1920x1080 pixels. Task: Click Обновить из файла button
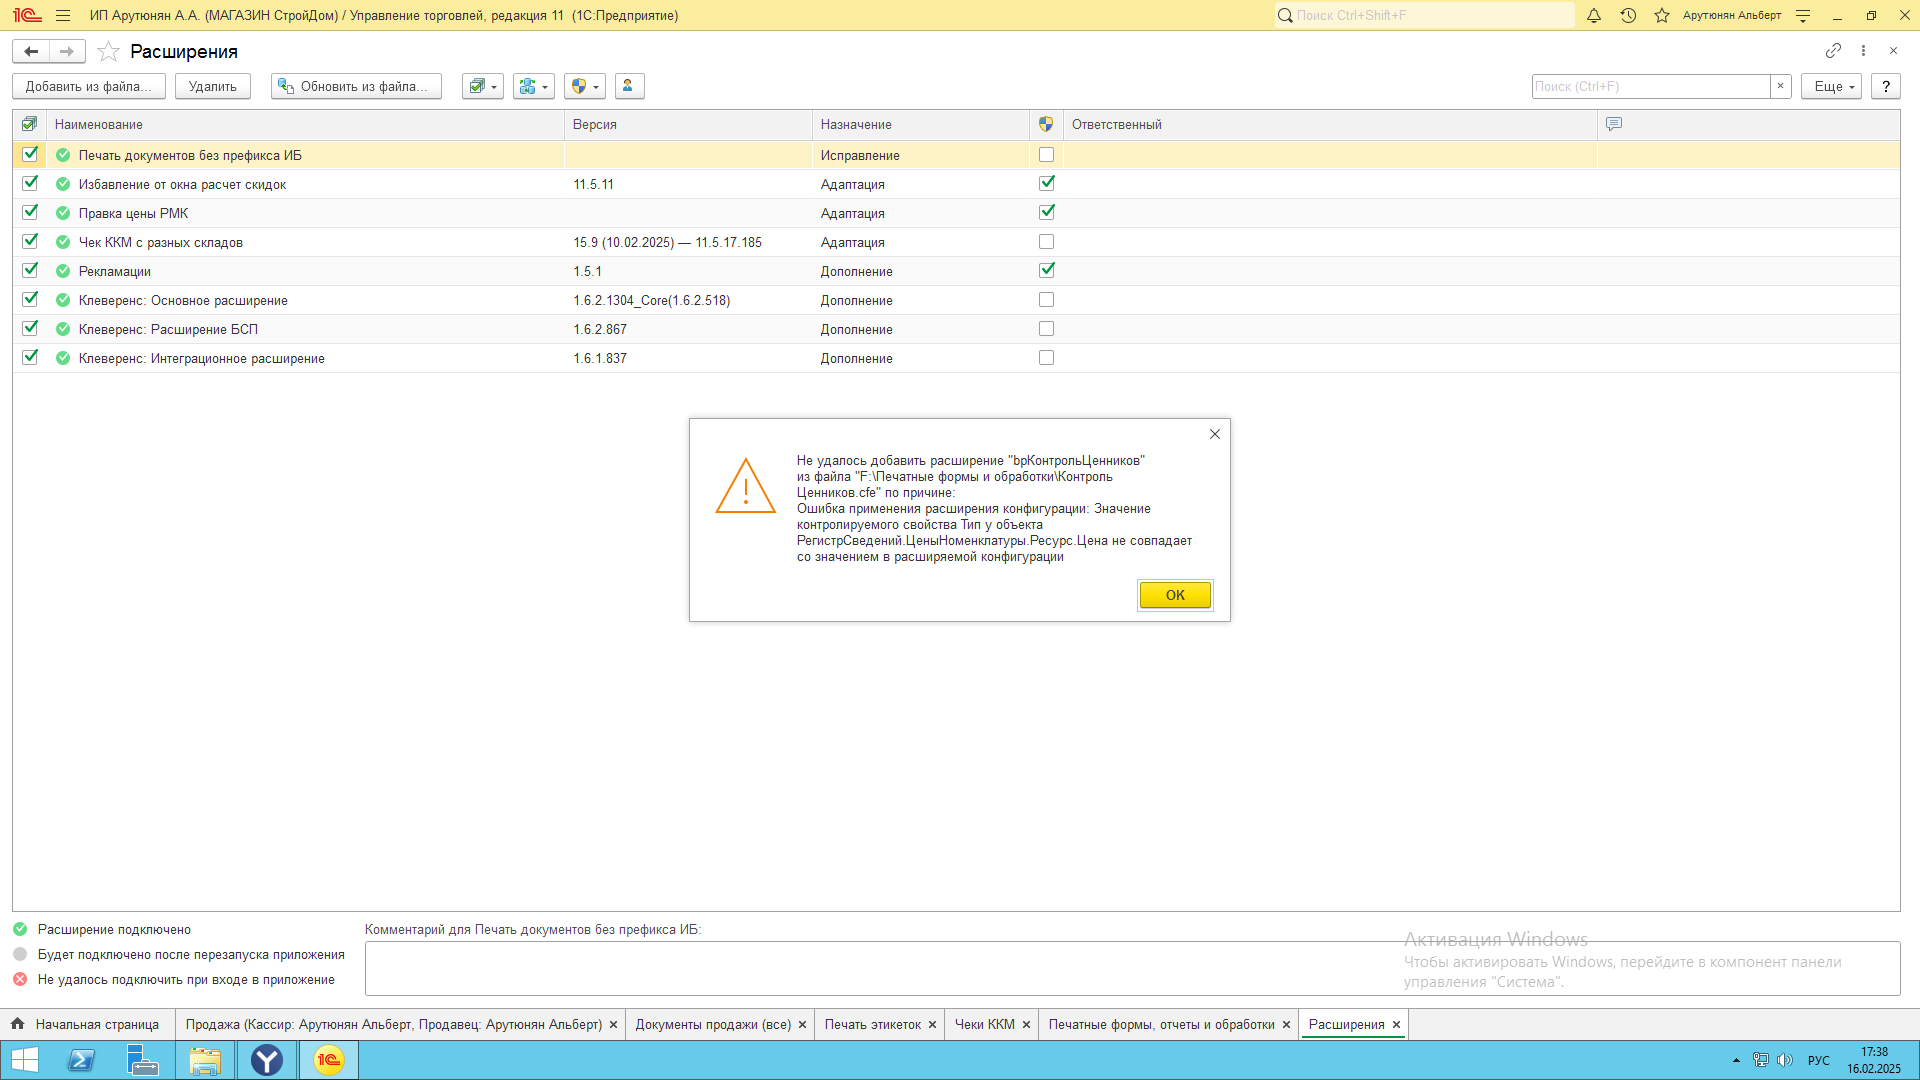(358, 86)
